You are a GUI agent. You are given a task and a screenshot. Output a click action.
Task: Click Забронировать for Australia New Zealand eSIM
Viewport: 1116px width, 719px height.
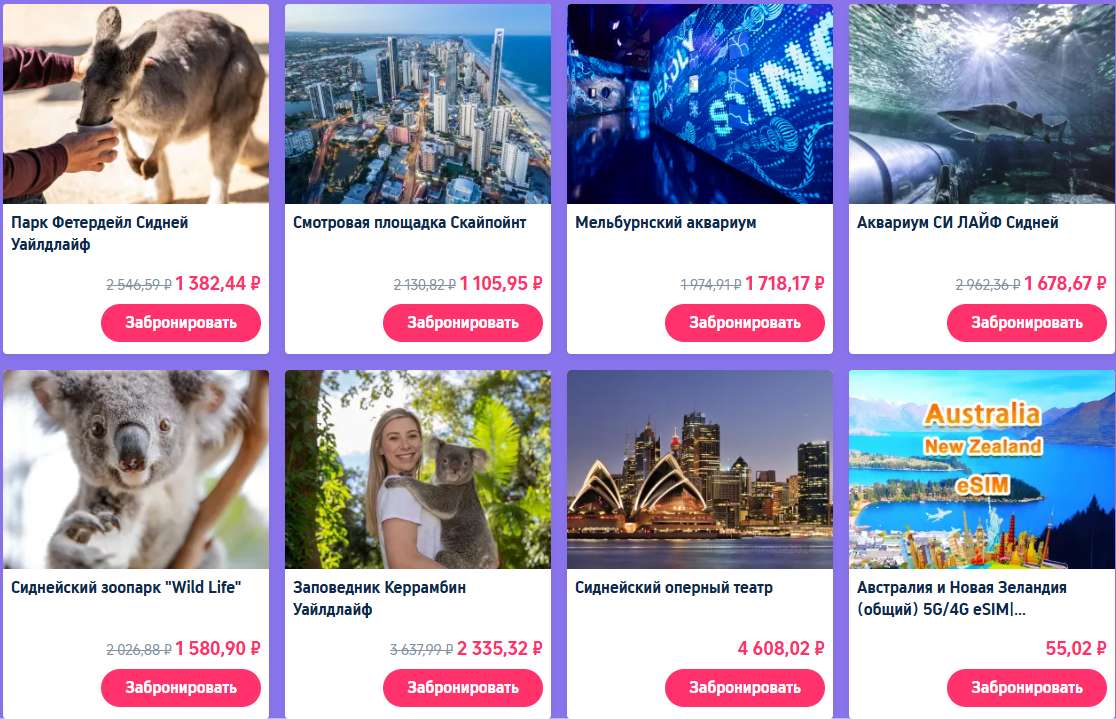pos(1026,688)
